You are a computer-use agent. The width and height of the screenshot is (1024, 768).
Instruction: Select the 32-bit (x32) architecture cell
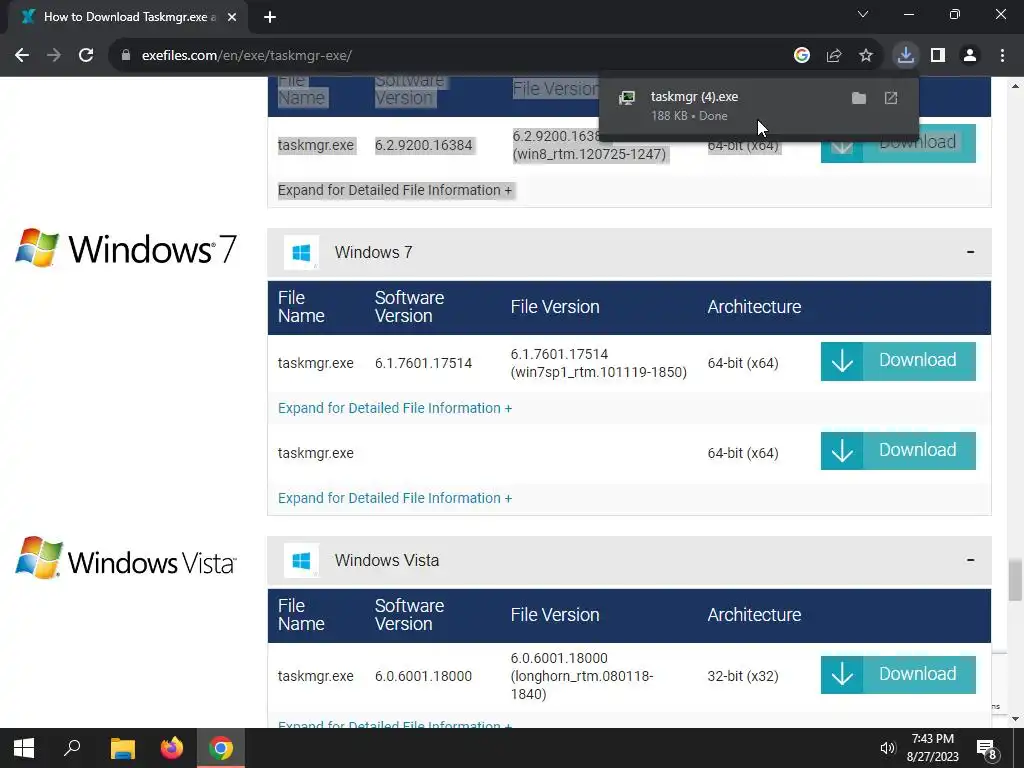(743, 676)
